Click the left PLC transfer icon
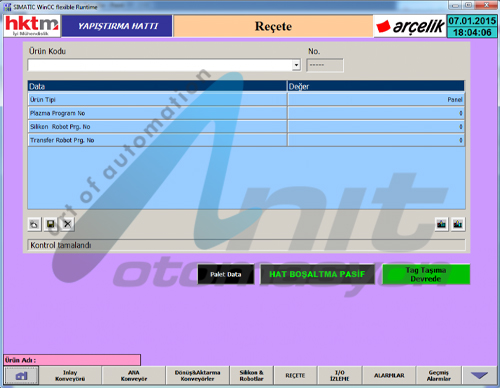The image size is (500, 388). (441, 224)
